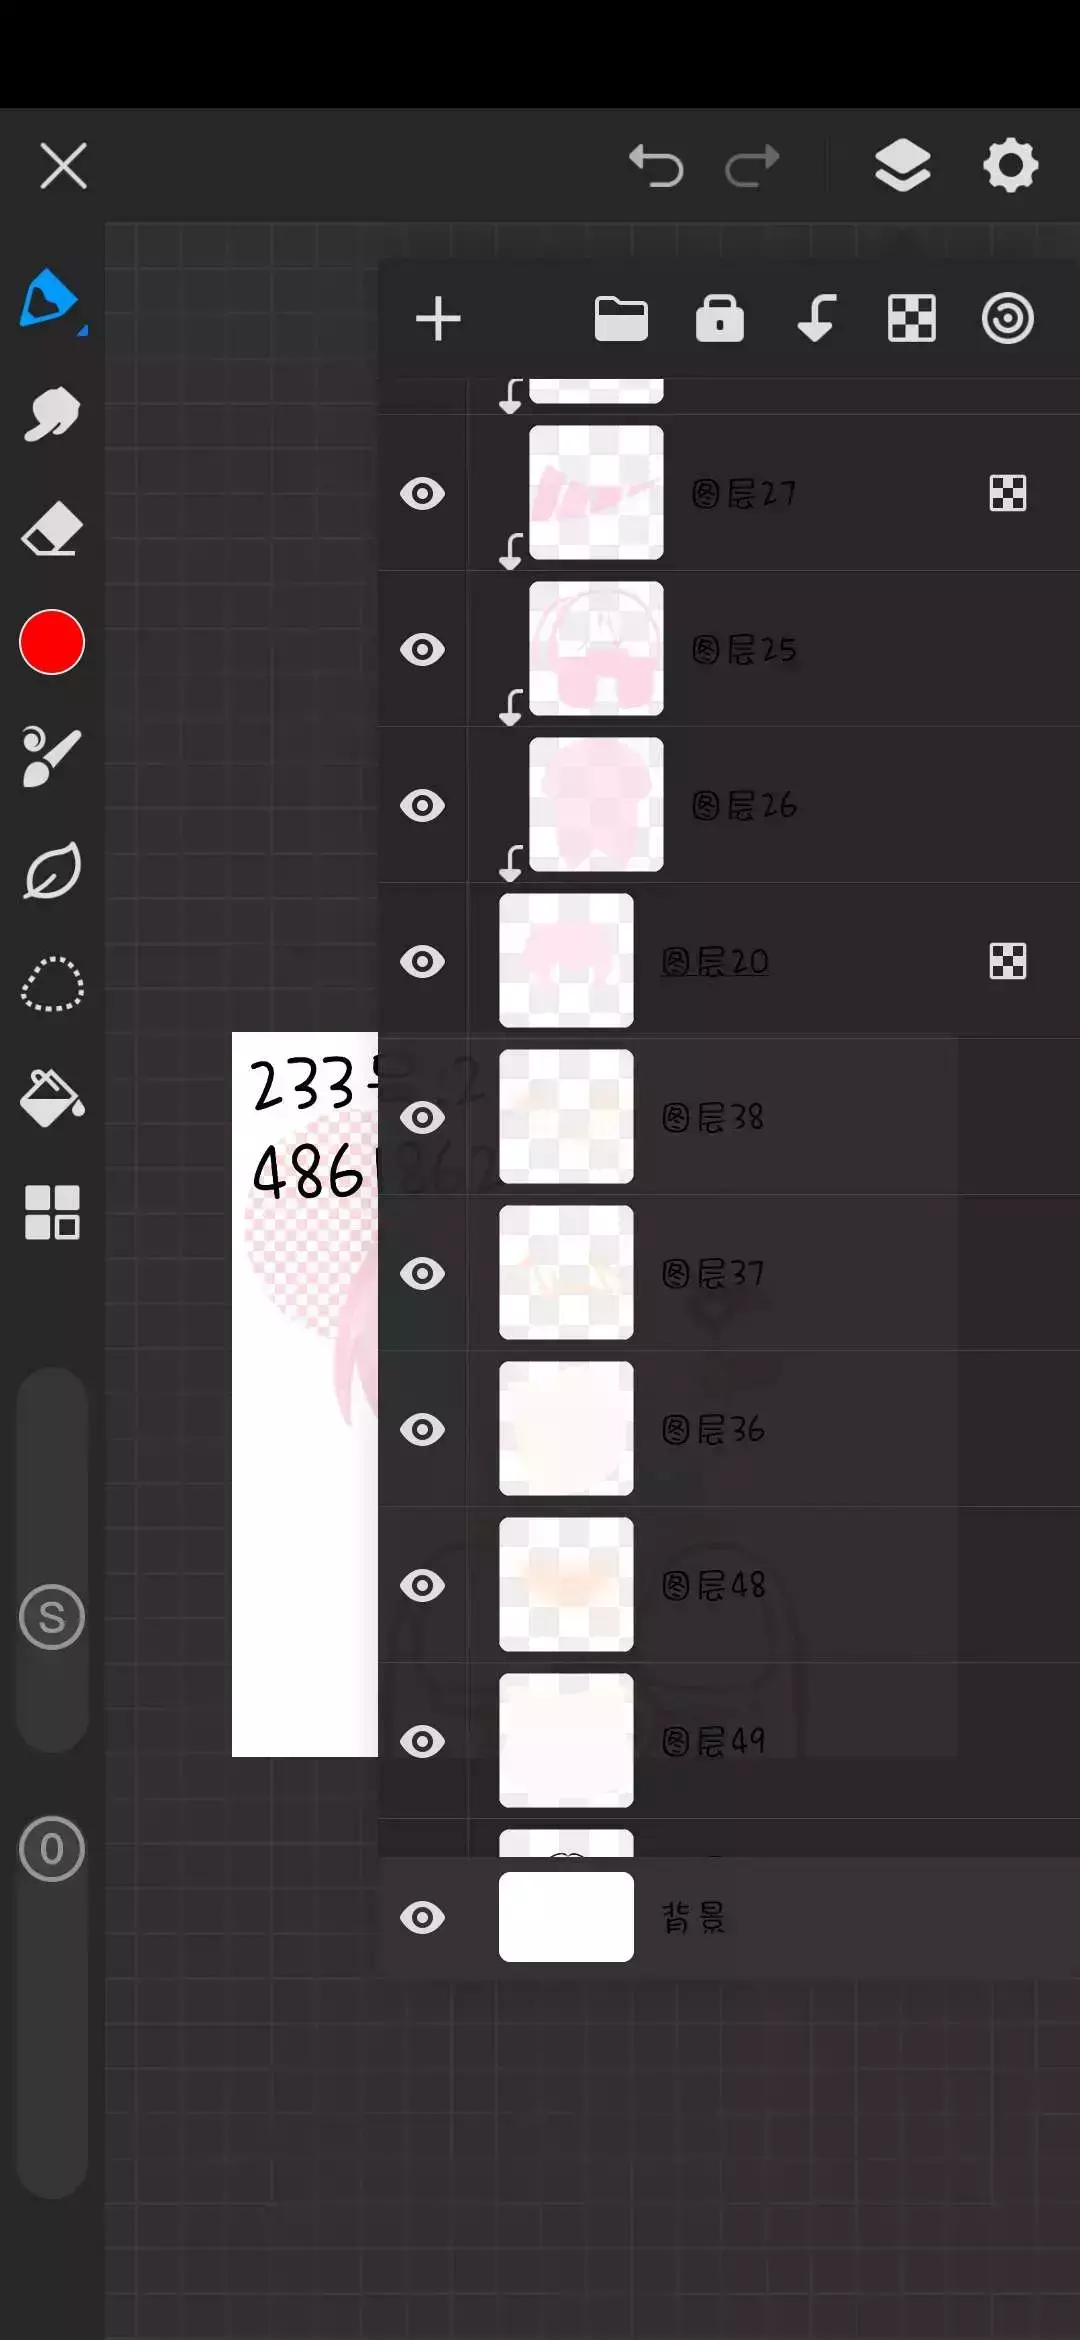Click the 图层25 layer thumbnail
This screenshot has height=2340, width=1080.
tap(596, 648)
